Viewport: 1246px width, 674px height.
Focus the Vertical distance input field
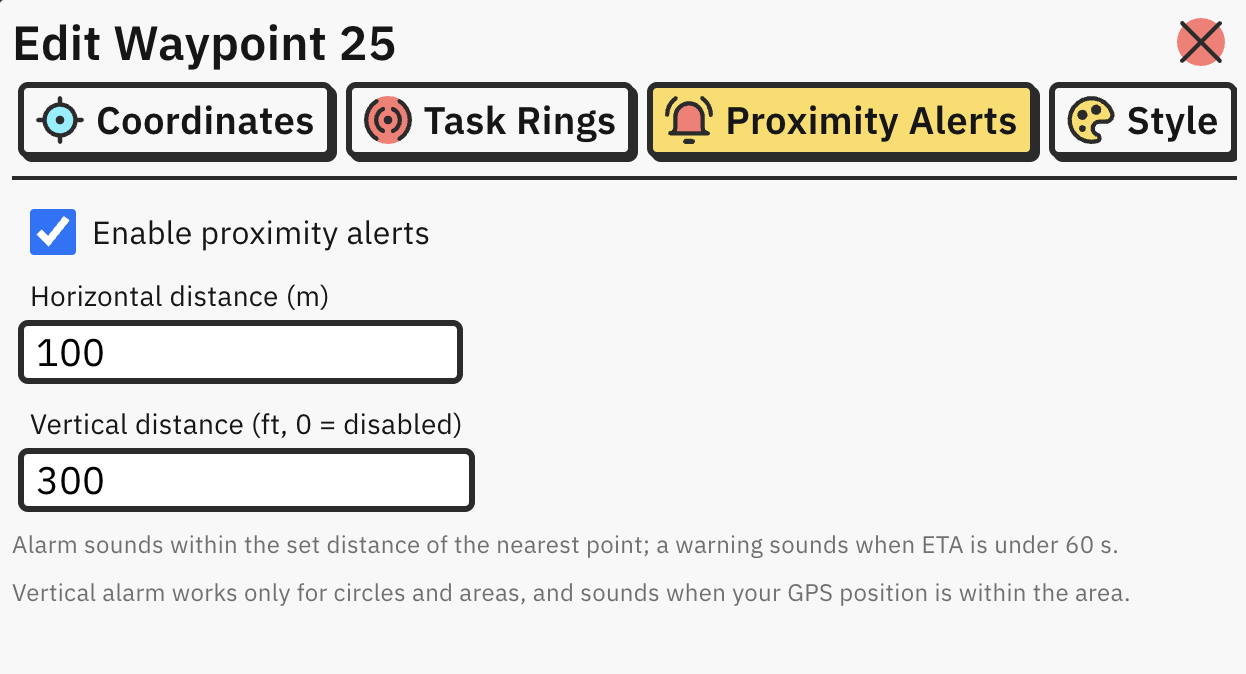(x=247, y=481)
